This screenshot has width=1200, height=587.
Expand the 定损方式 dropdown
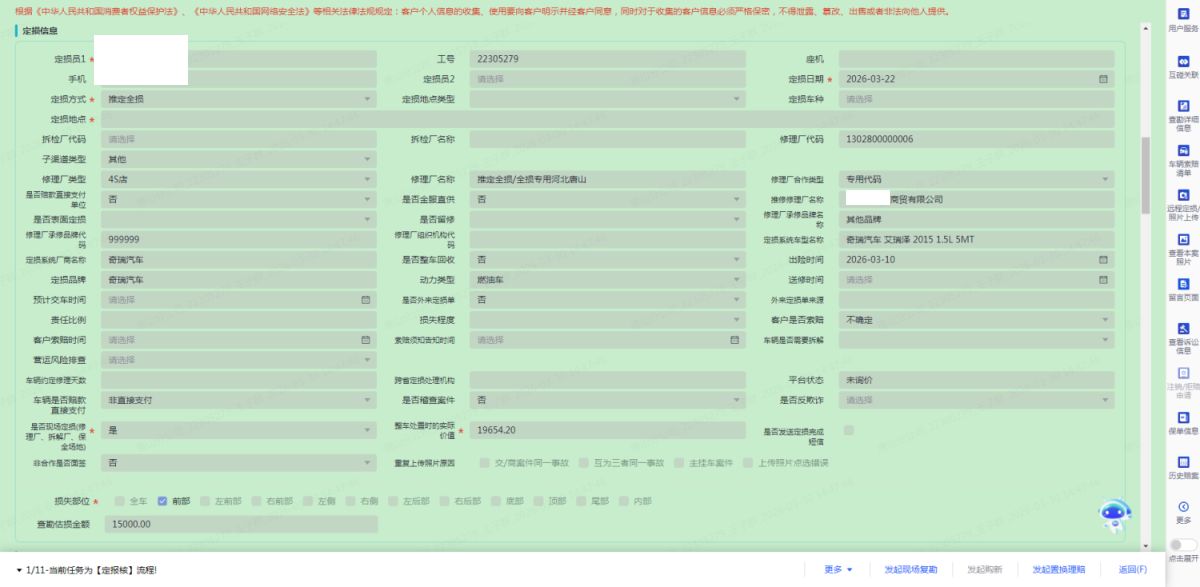(367, 99)
